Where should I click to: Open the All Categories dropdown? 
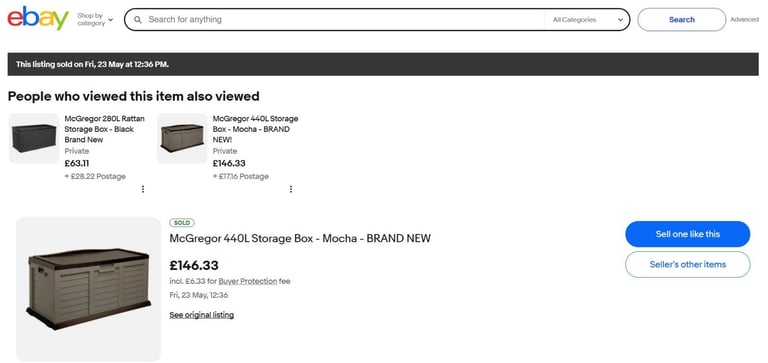(587, 20)
